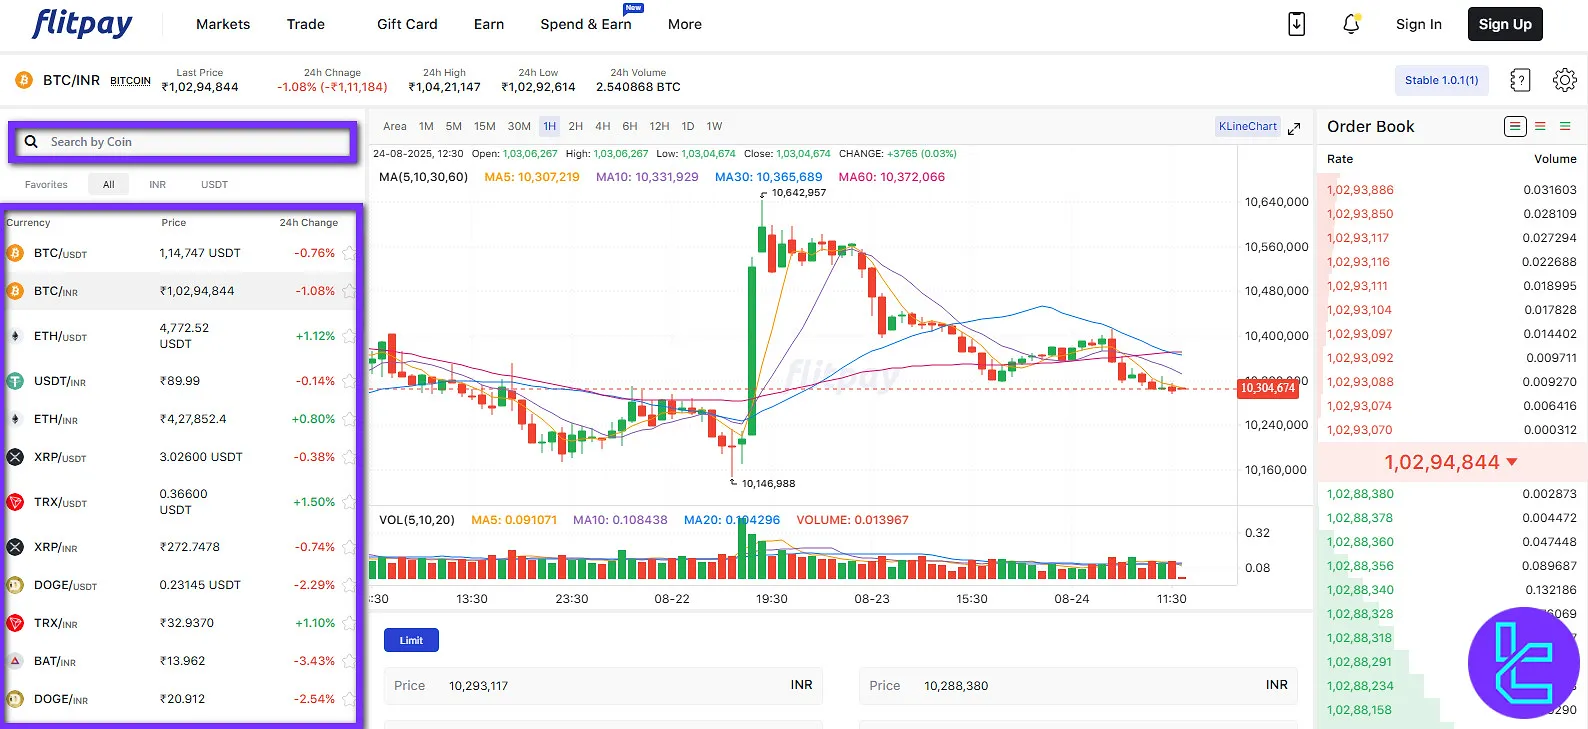This screenshot has height=729, width=1588.
Task: Click the Ethereum icon in ETH/USDT row
Action: [15, 336]
